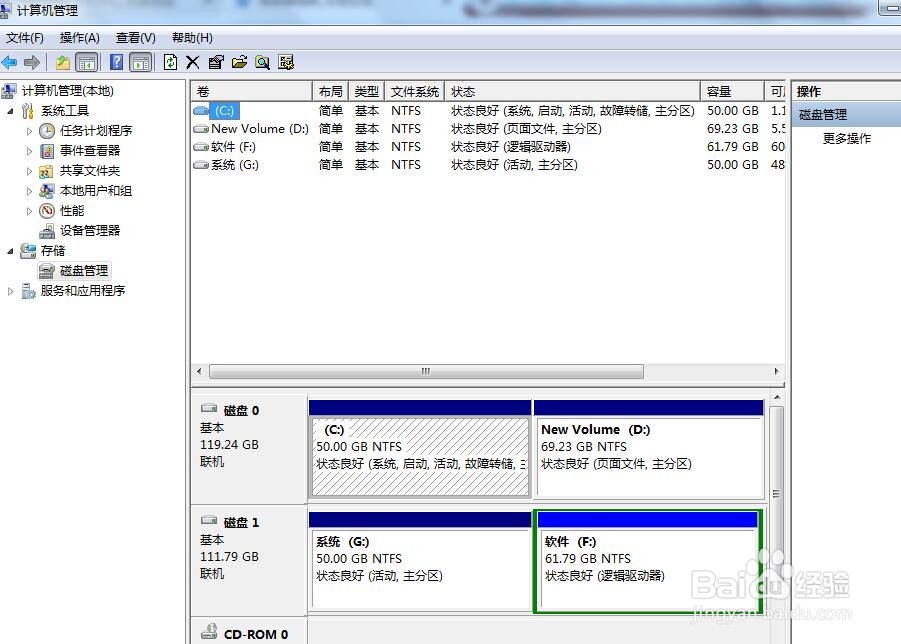Select 系统 (G:) partition block on 磁盘 1
Screen dimensions: 901x644
click(x=420, y=561)
